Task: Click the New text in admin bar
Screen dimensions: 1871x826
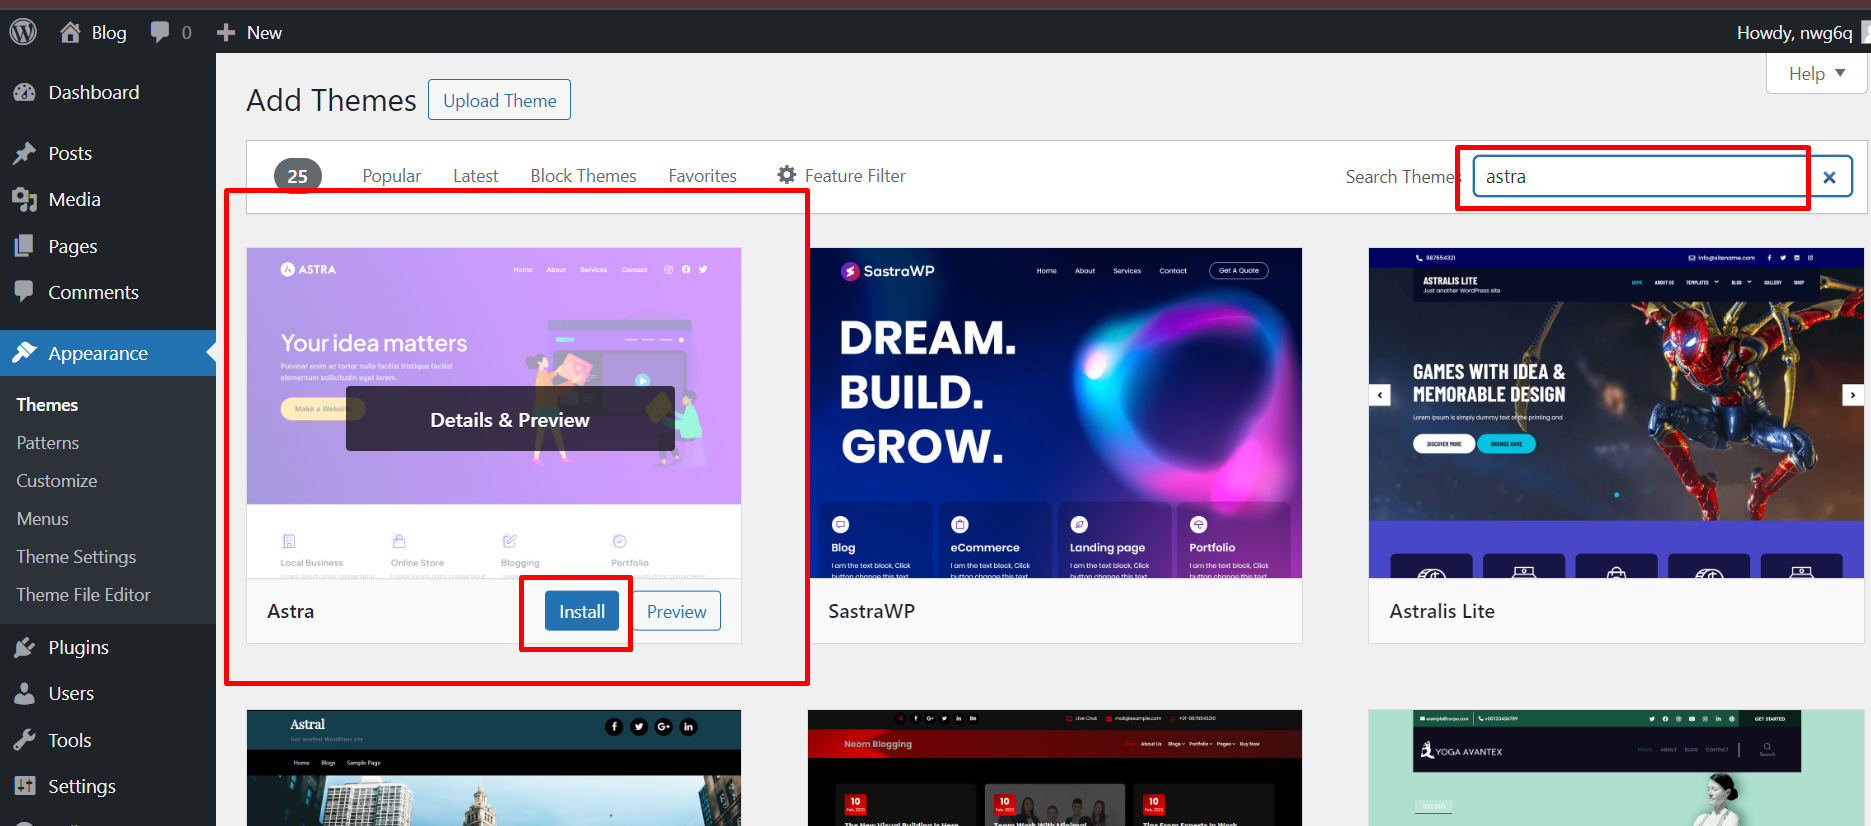Action: coord(264,33)
